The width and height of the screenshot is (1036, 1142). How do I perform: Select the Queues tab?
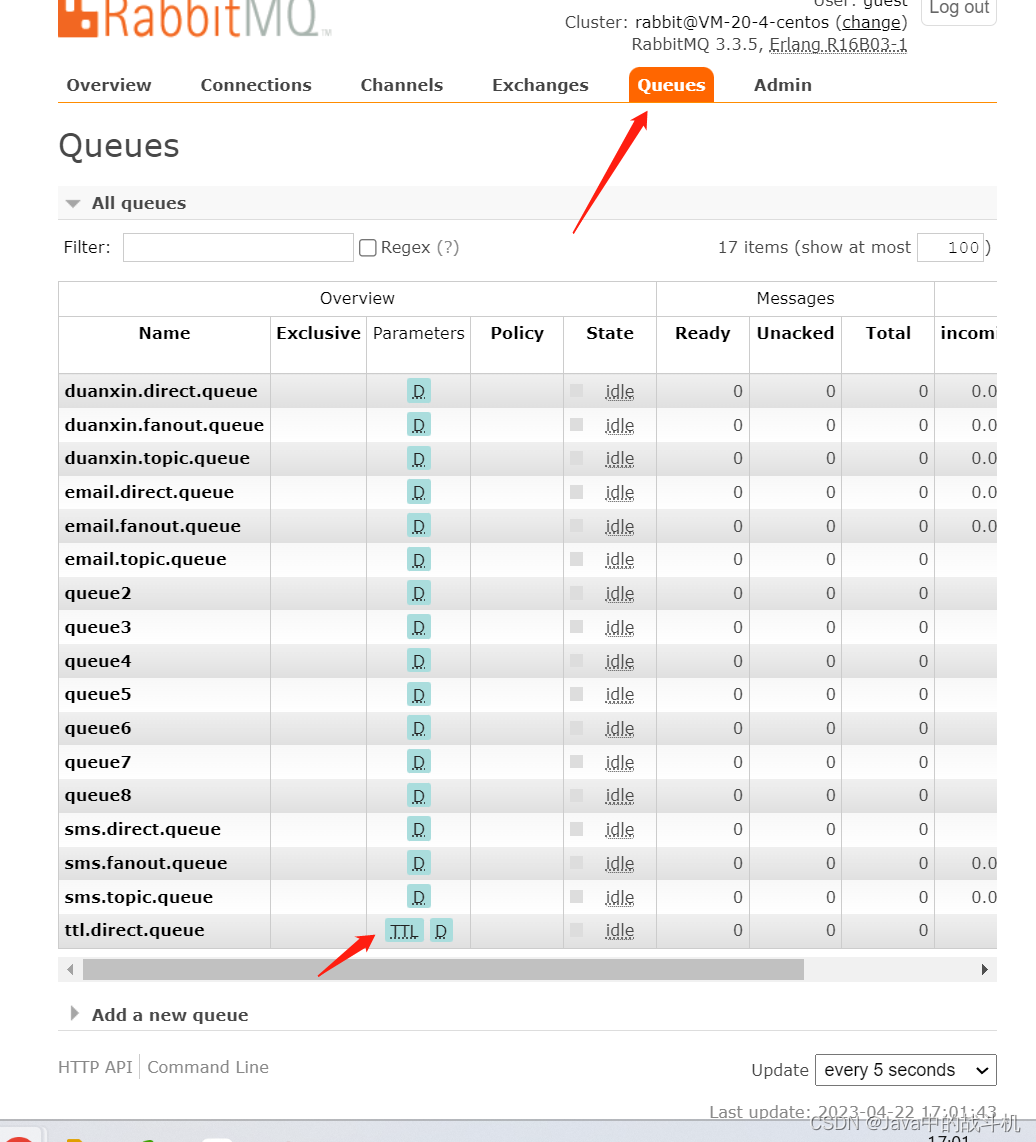click(671, 85)
